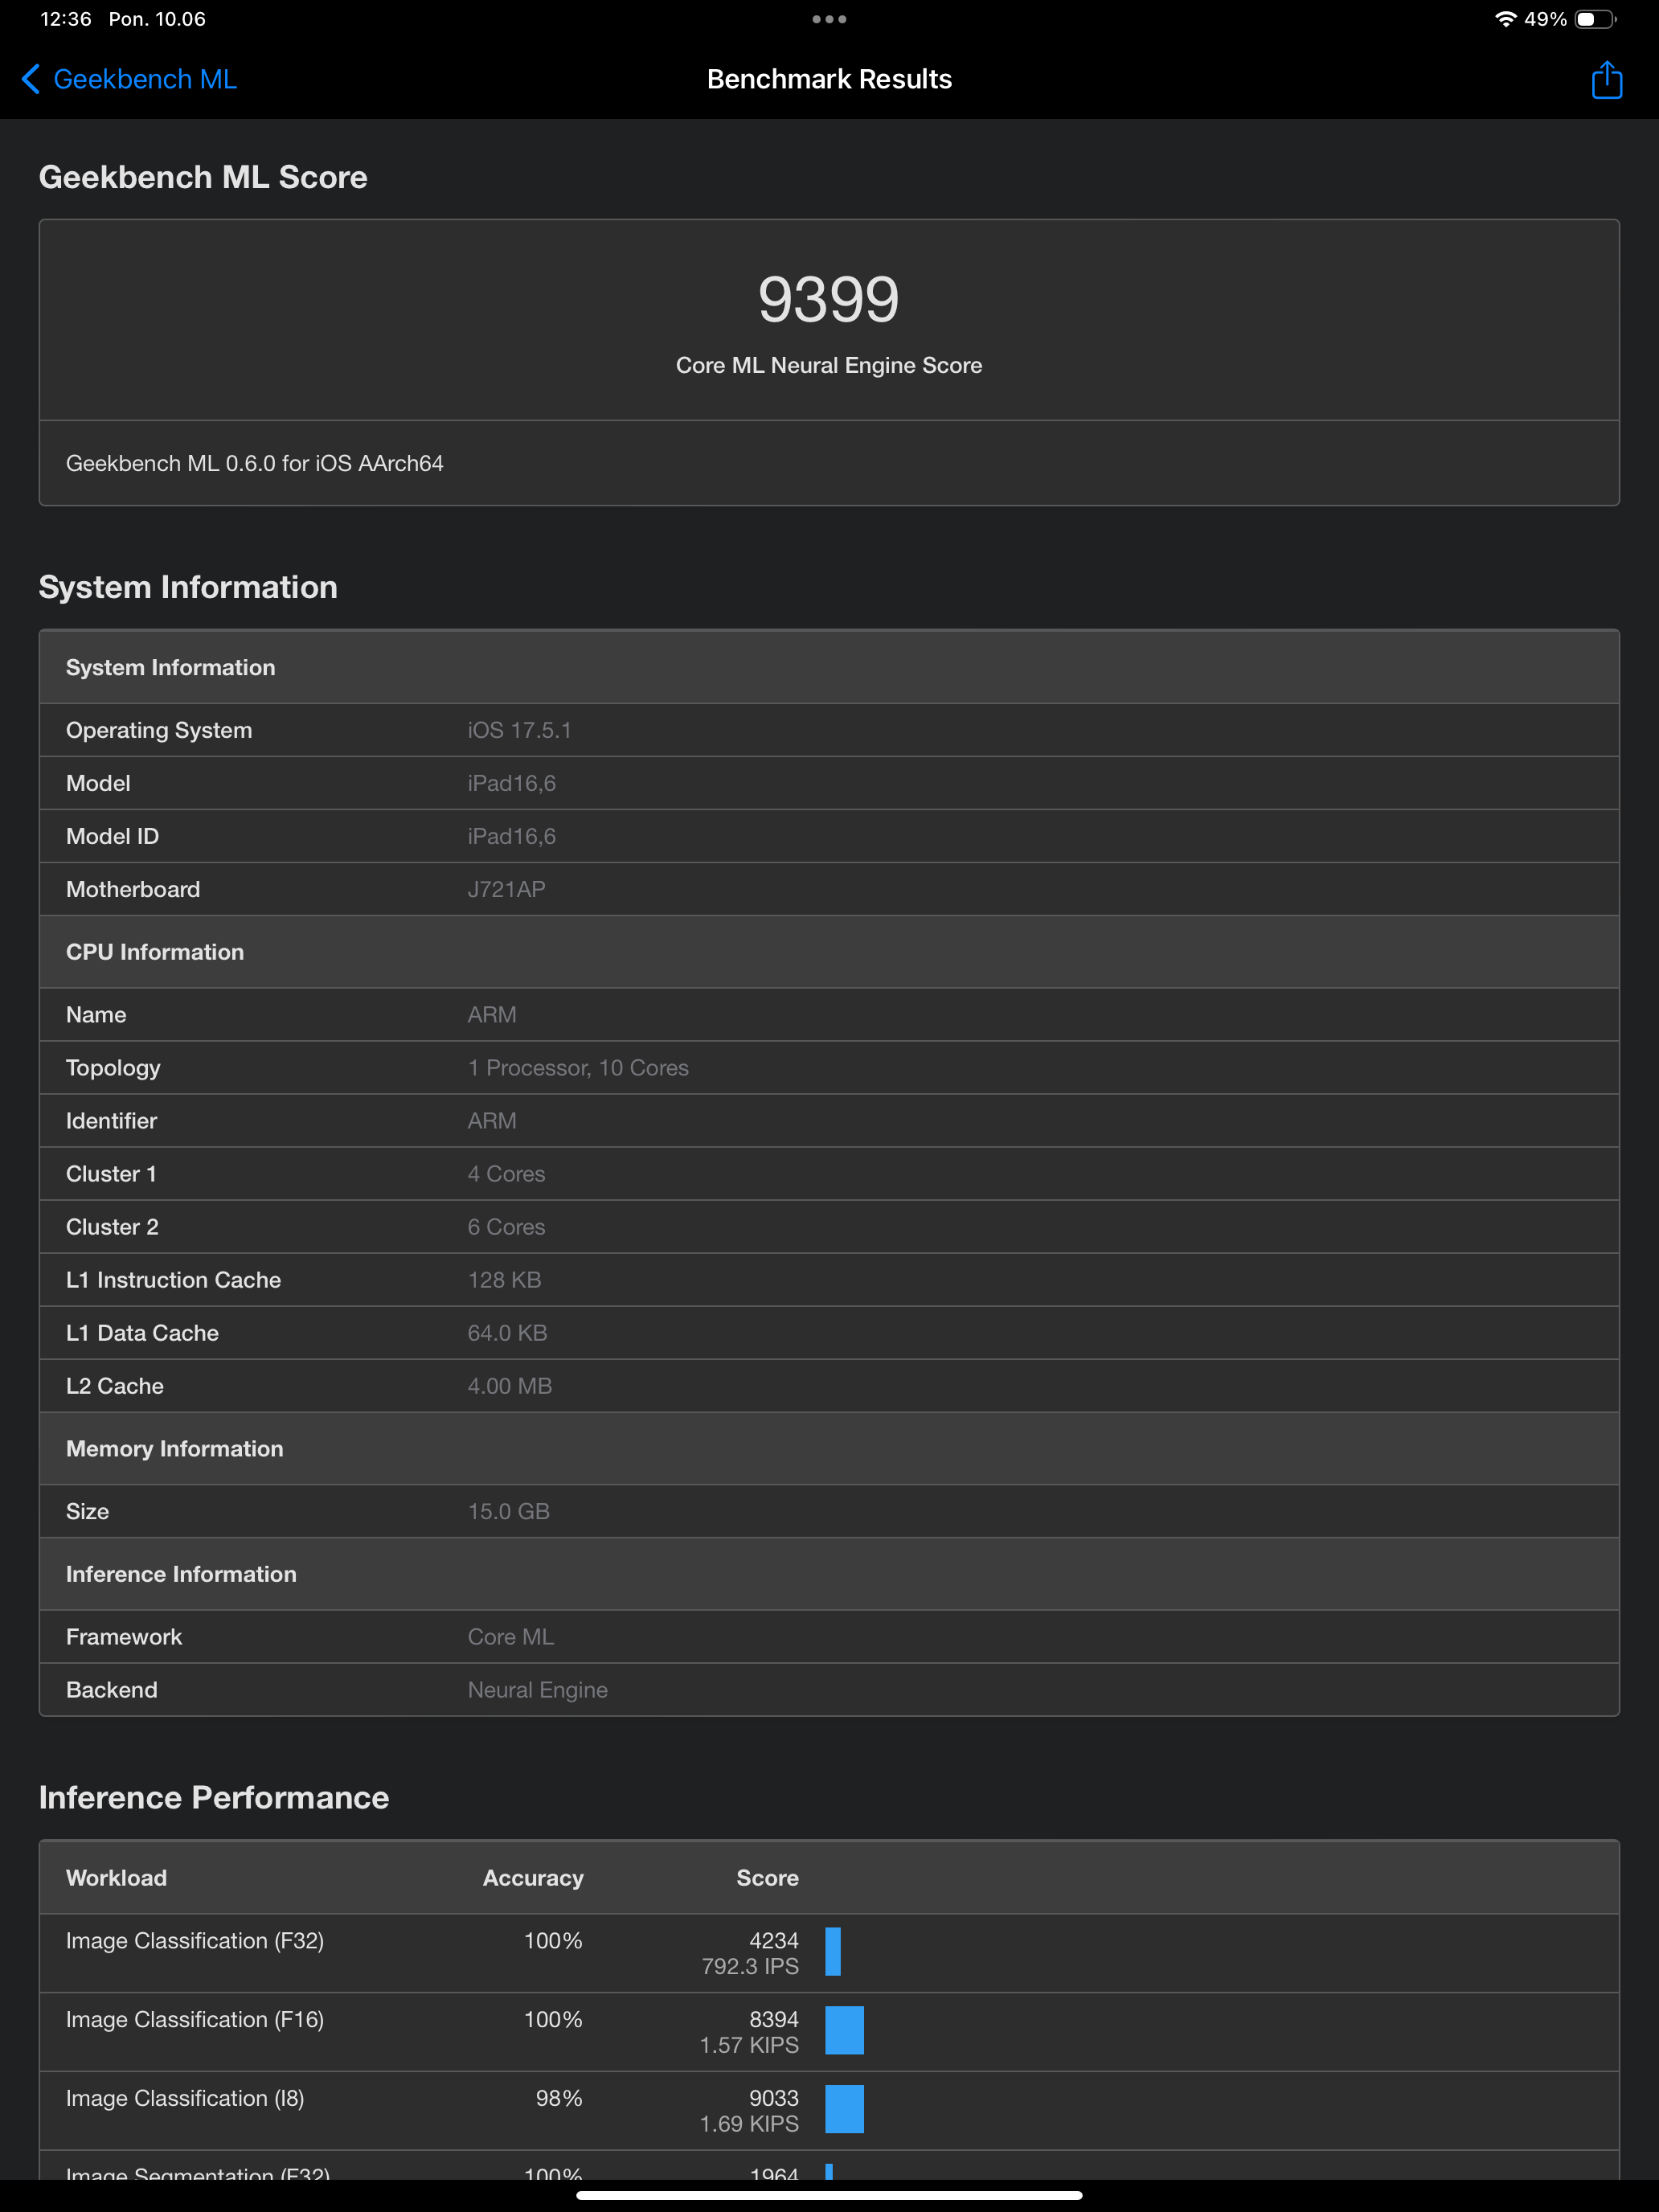Image resolution: width=1659 pixels, height=2212 pixels.
Task: Tap the Workload column header
Action: (x=116, y=1878)
